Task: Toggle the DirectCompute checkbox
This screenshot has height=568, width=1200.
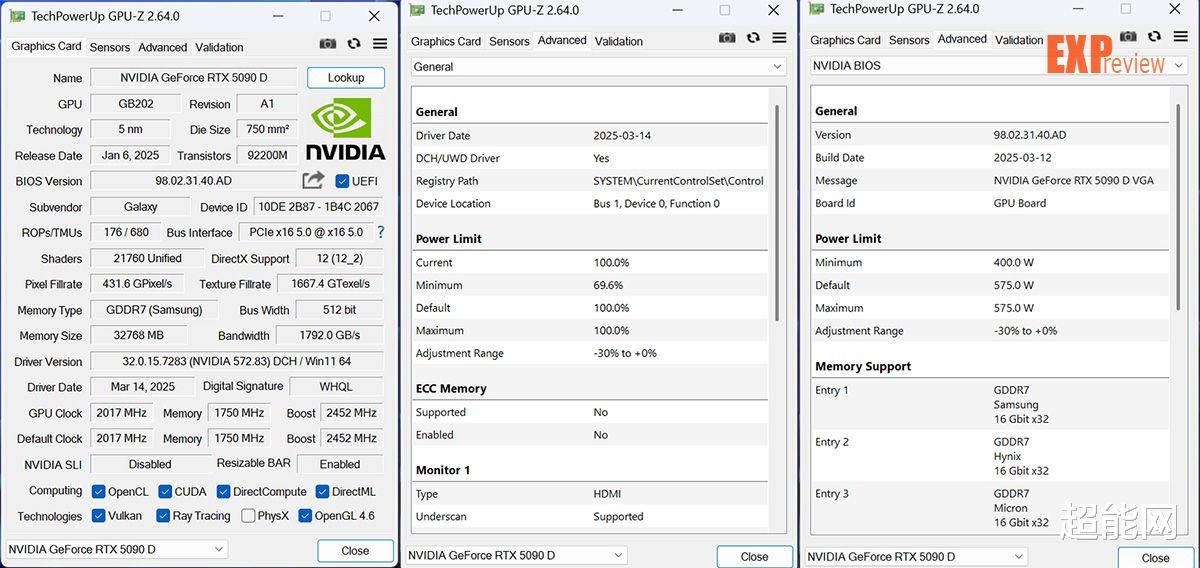Action: 224,491
